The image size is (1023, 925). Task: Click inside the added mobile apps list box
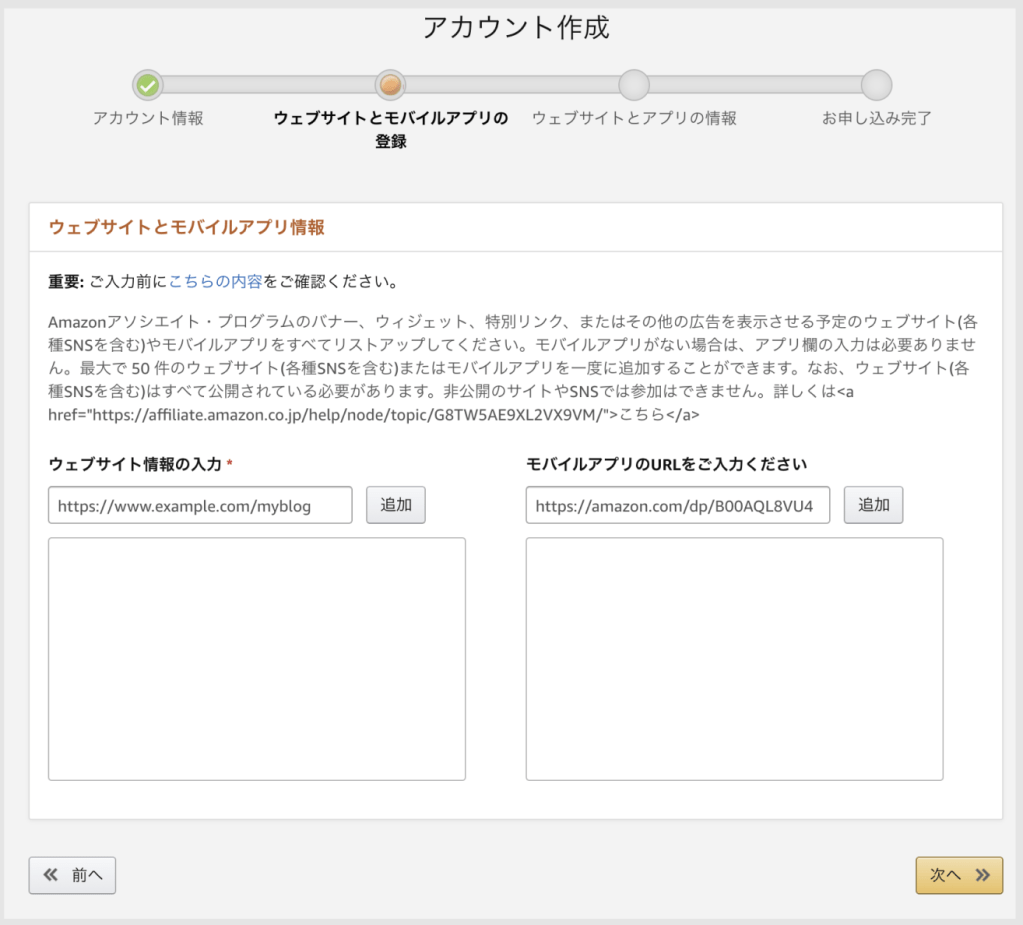tap(734, 658)
